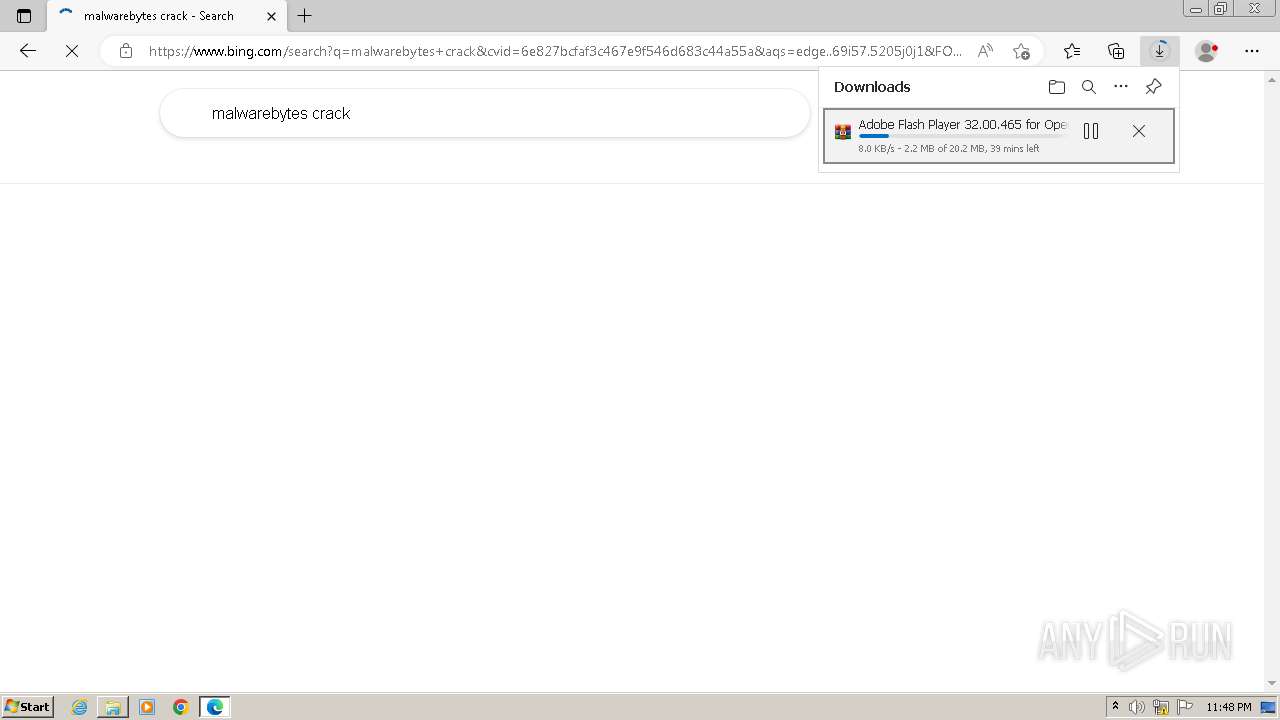
Task: Click the vertical scrollbar up arrow
Action: click(x=1272, y=78)
